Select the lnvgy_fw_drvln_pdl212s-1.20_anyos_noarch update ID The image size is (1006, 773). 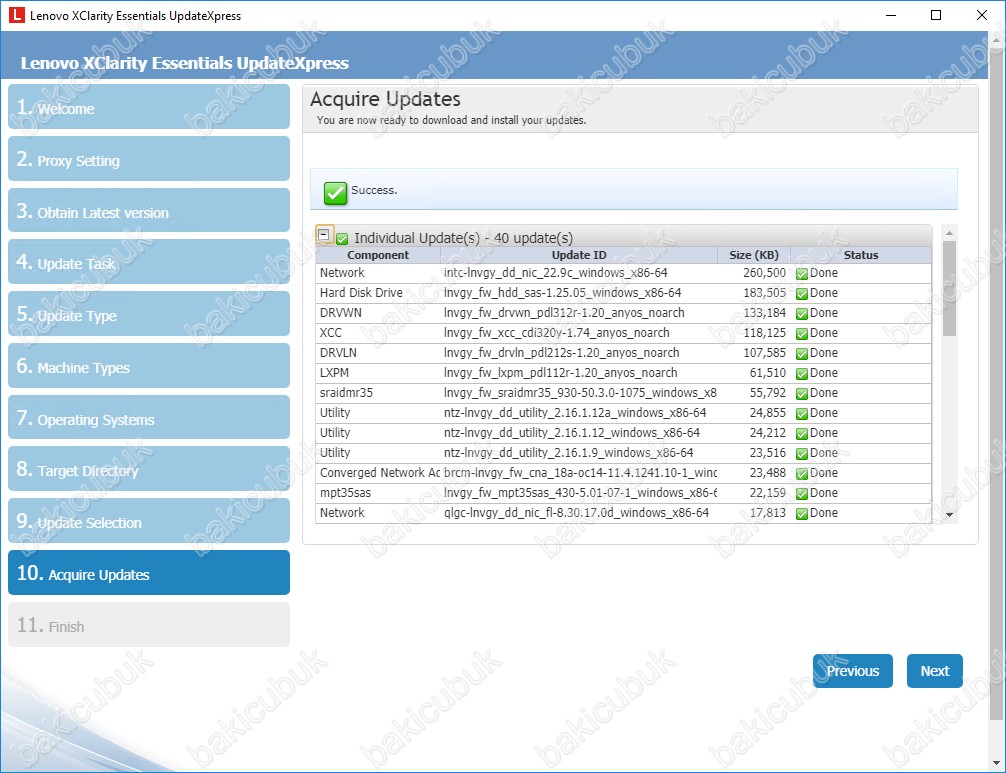[561, 353]
